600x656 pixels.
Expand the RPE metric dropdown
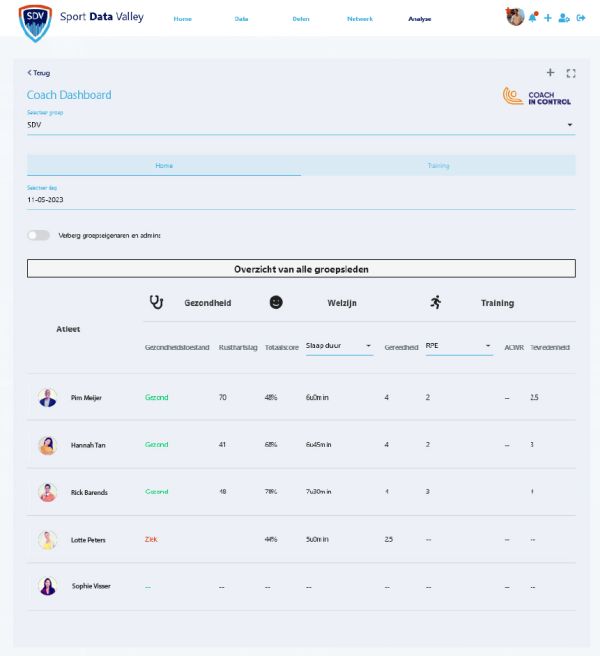[x=459, y=346]
